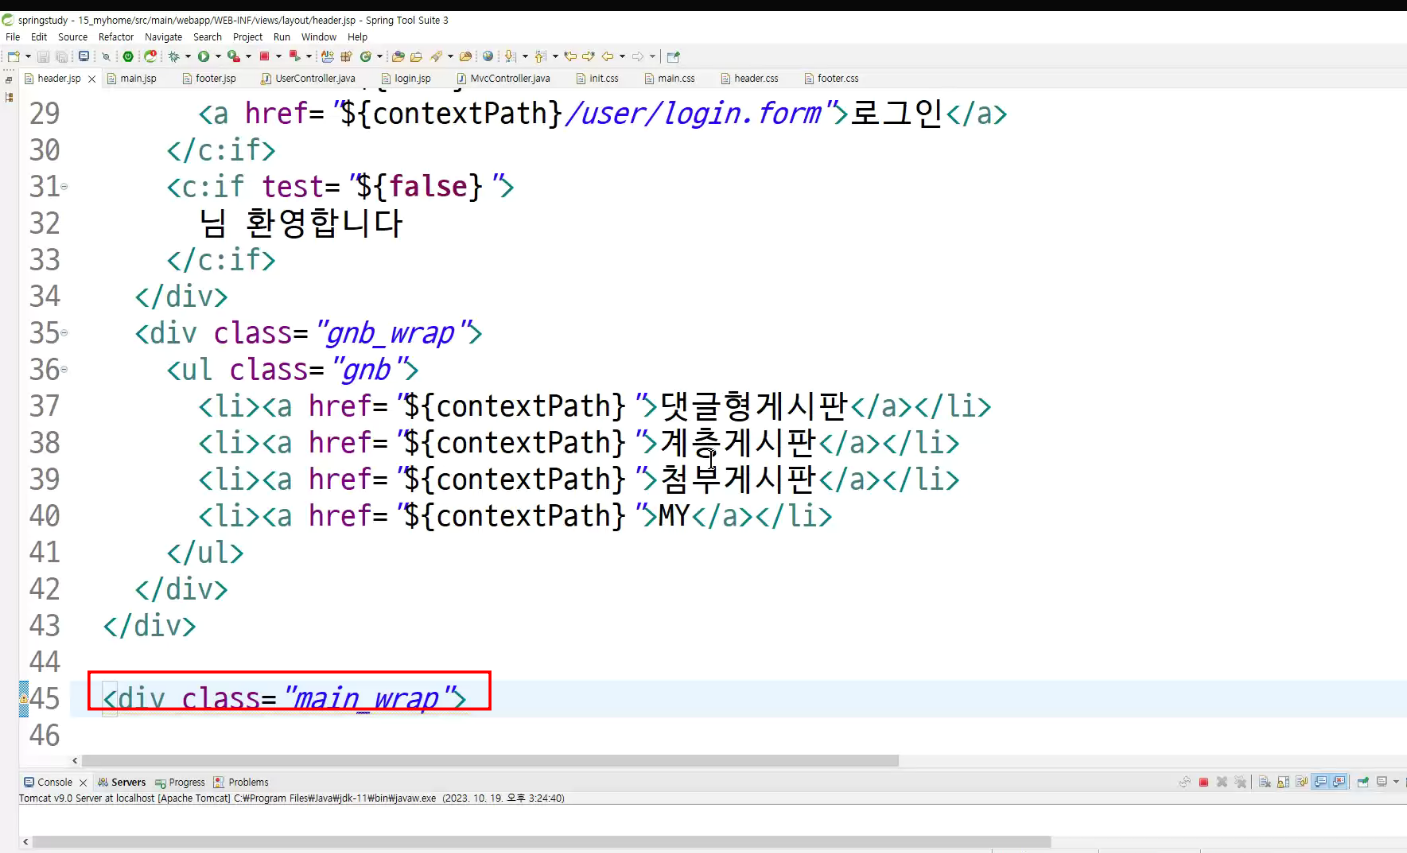Open dropdown arrow next to New icon
Viewport: 1407px width, 853px height.
pos(28,56)
